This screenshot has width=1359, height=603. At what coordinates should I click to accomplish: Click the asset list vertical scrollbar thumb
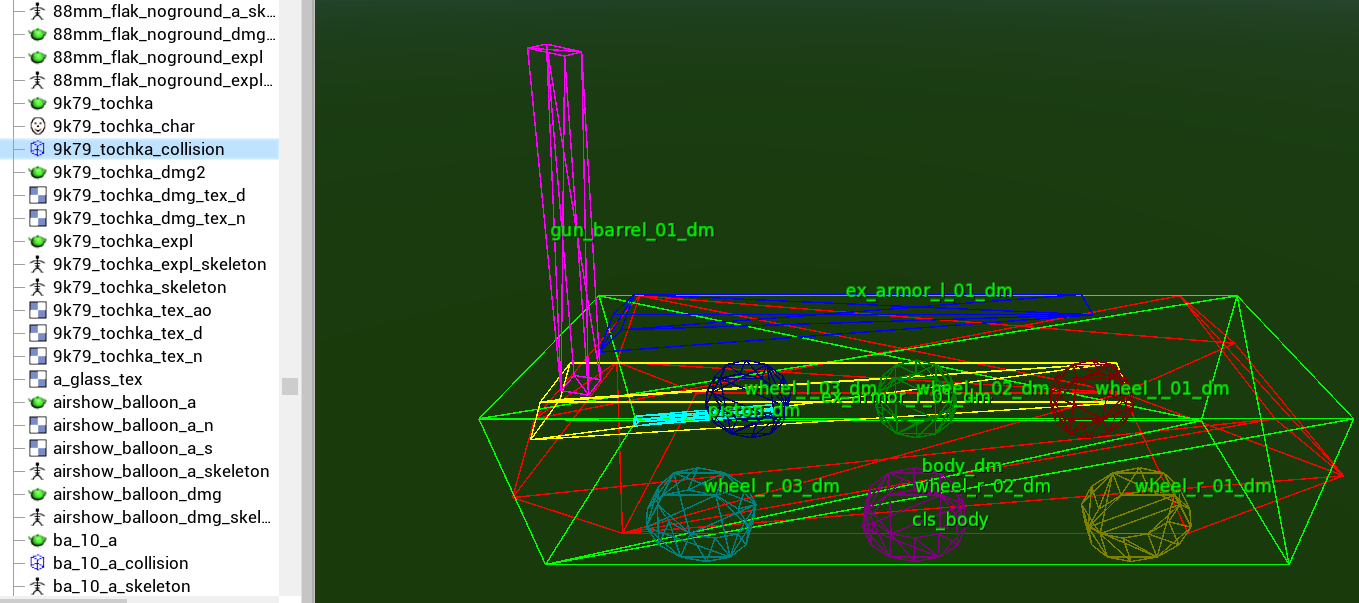click(290, 386)
